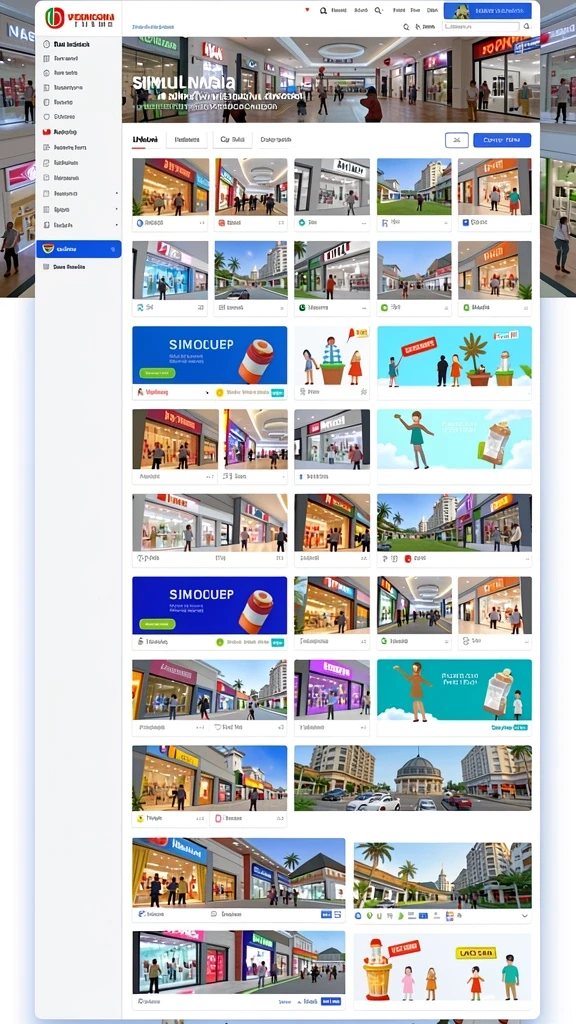Click green button on first SIMOCUEP banner
Viewport: 576px width, 1024px height.
pyautogui.click(x=157, y=373)
